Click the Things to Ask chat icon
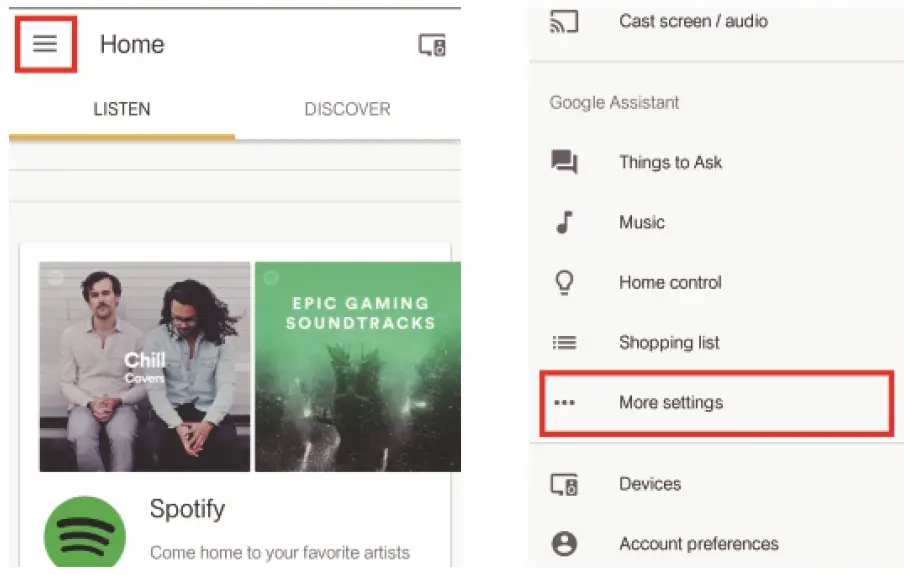The image size is (904, 575). pos(564,162)
